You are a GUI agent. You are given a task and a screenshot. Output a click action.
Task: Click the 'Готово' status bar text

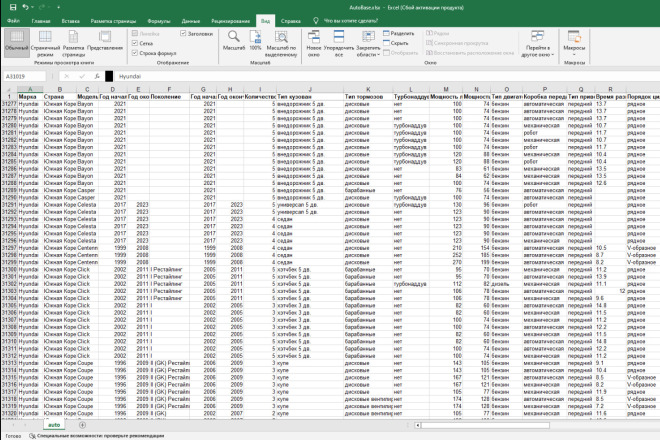(13, 436)
